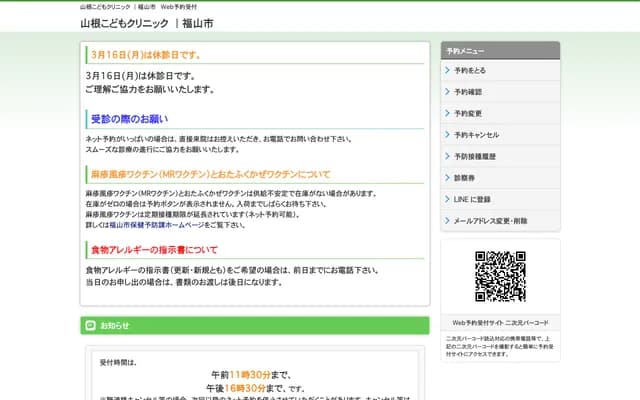Click chevron icon beside 予約変更
Viewport: 640px width, 400px height.
point(447,113)
